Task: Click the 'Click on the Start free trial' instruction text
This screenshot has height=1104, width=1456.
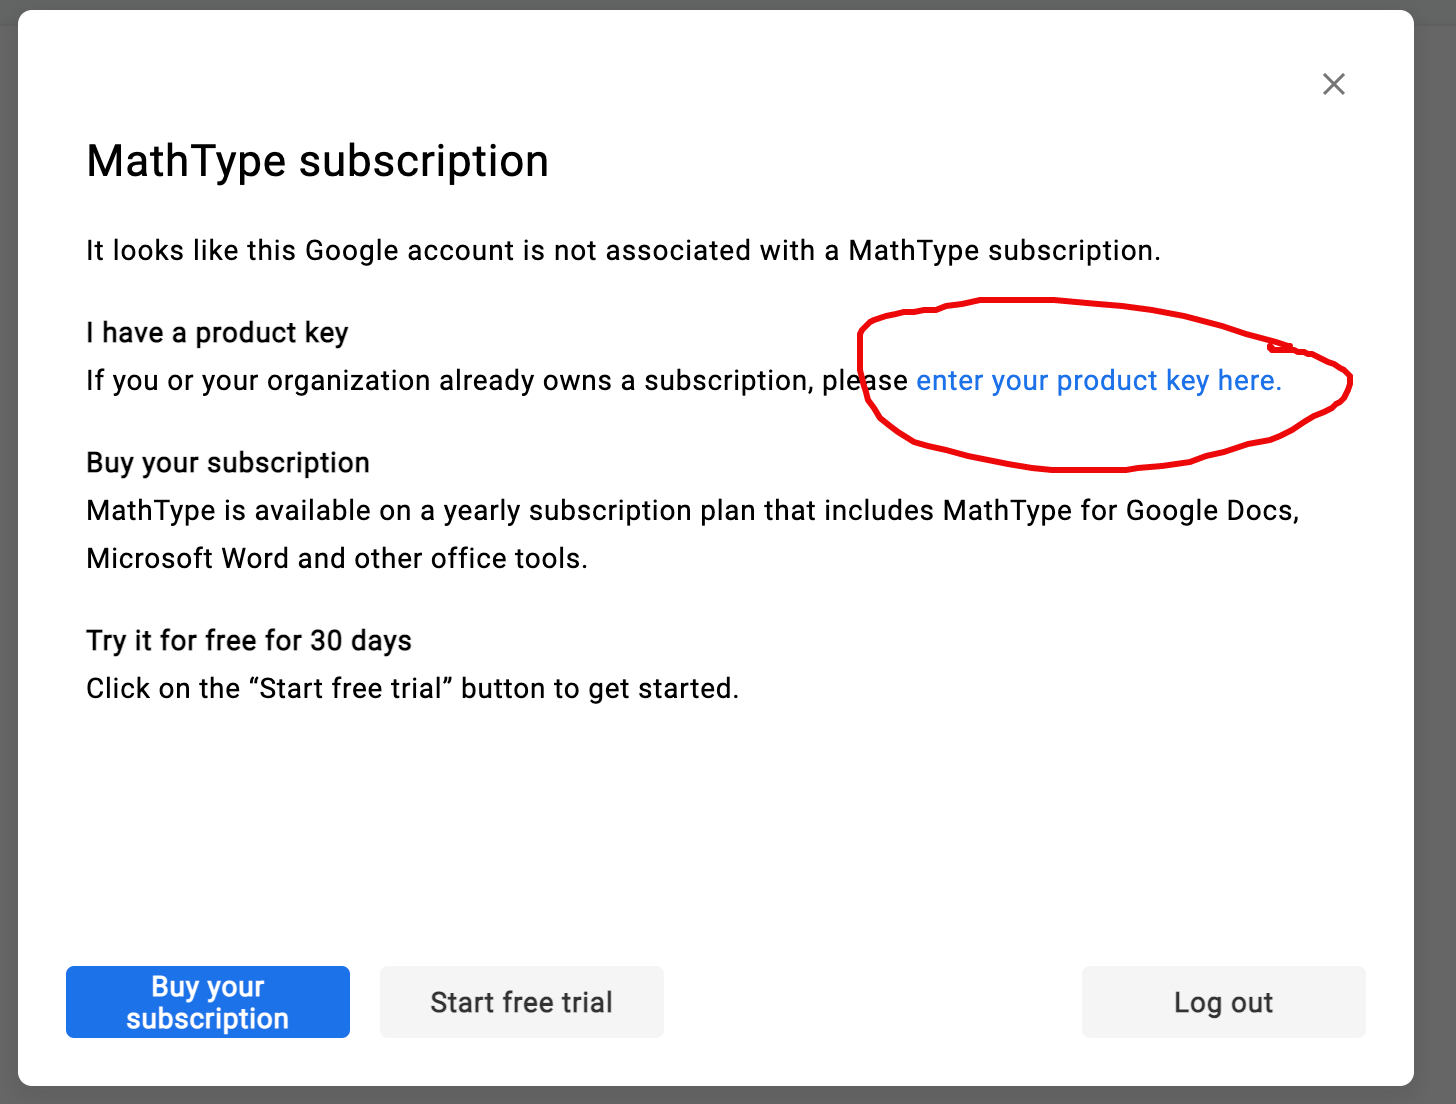Action: click(412, 689)
